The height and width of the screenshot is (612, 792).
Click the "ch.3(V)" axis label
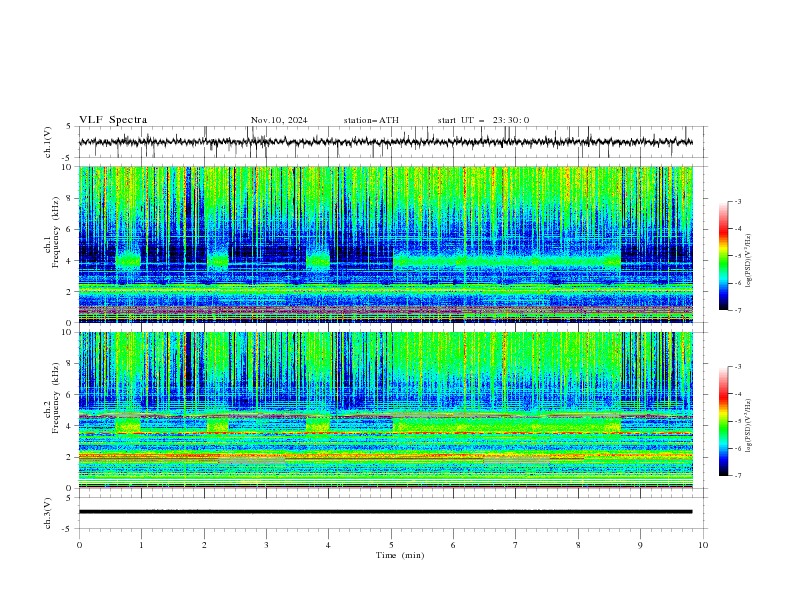pyautogui.click(x=48, y=513)
